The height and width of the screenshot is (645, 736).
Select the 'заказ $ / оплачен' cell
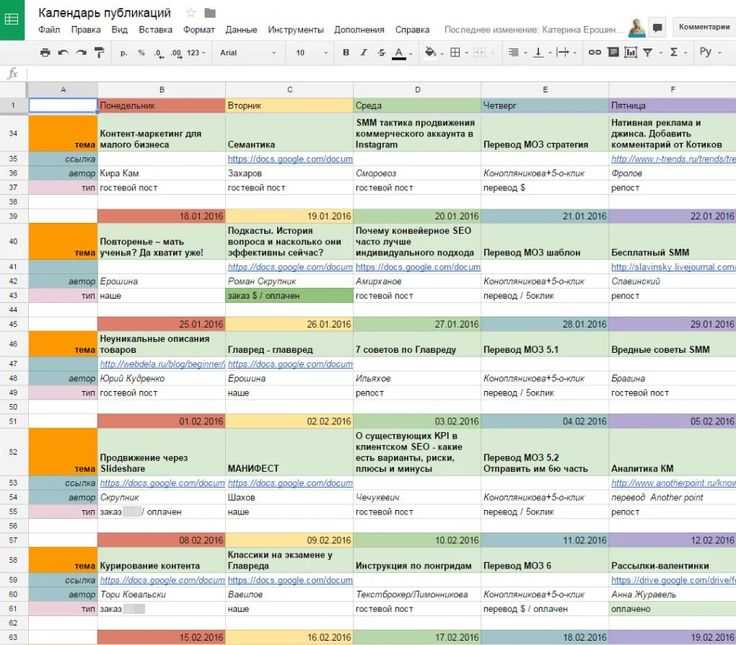(289, 296)
